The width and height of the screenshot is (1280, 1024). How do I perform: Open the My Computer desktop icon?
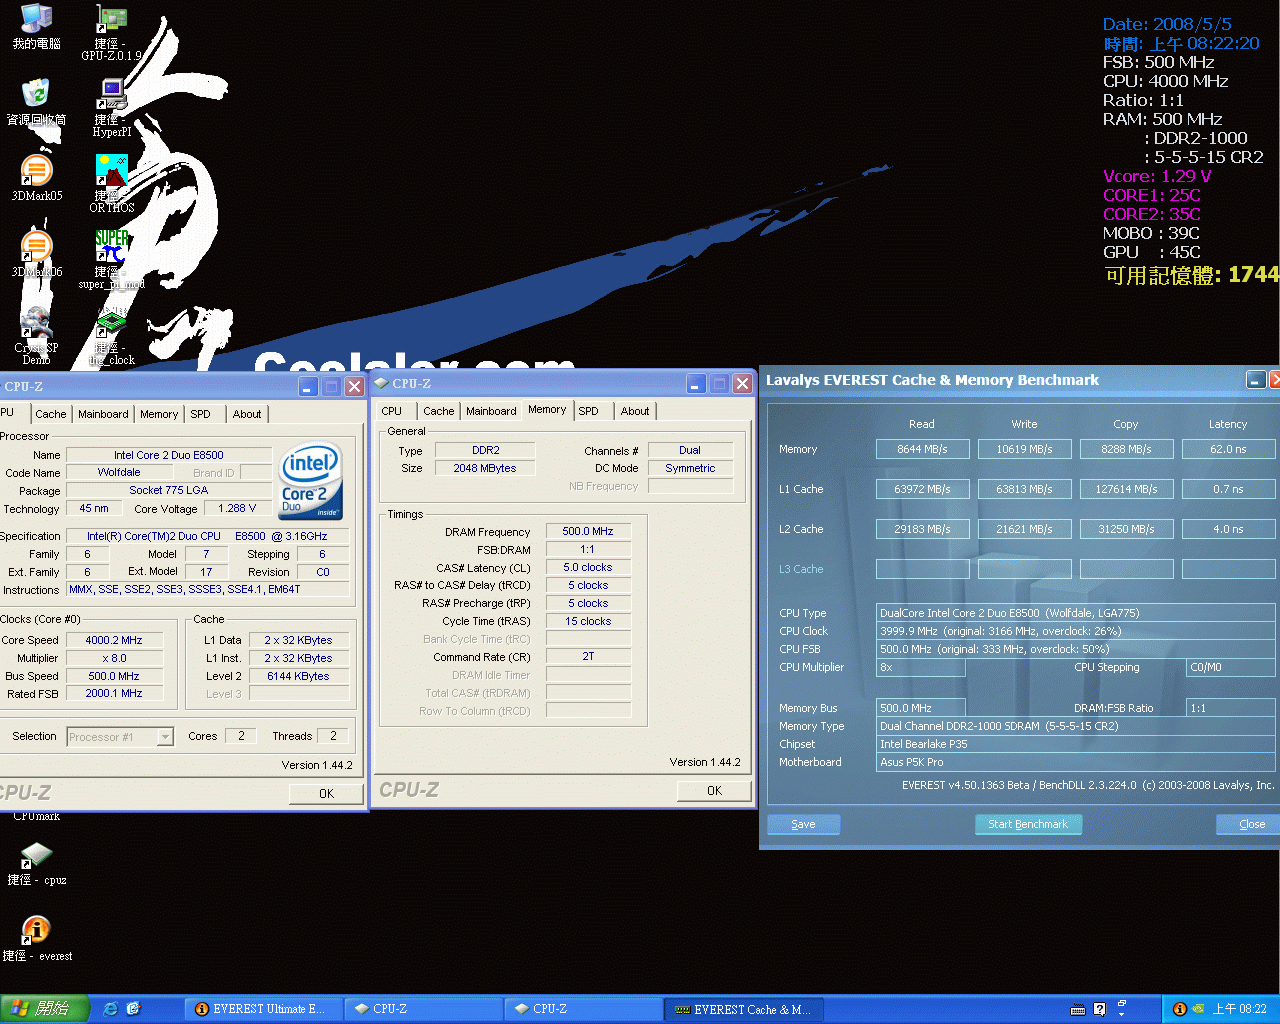[36, 26]
